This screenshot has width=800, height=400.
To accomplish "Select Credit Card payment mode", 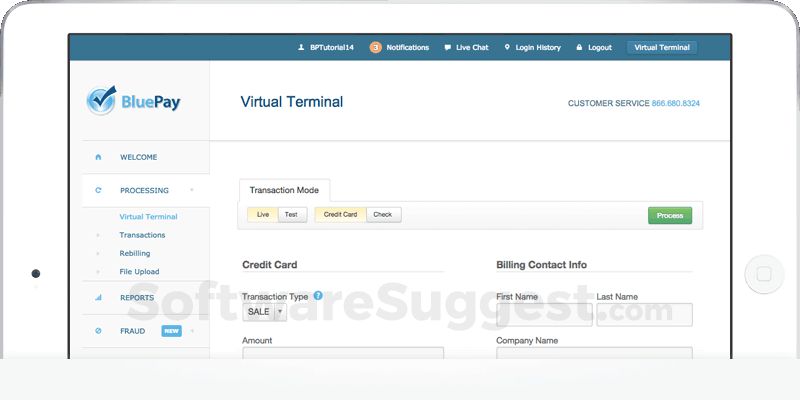I will [340, 215].
